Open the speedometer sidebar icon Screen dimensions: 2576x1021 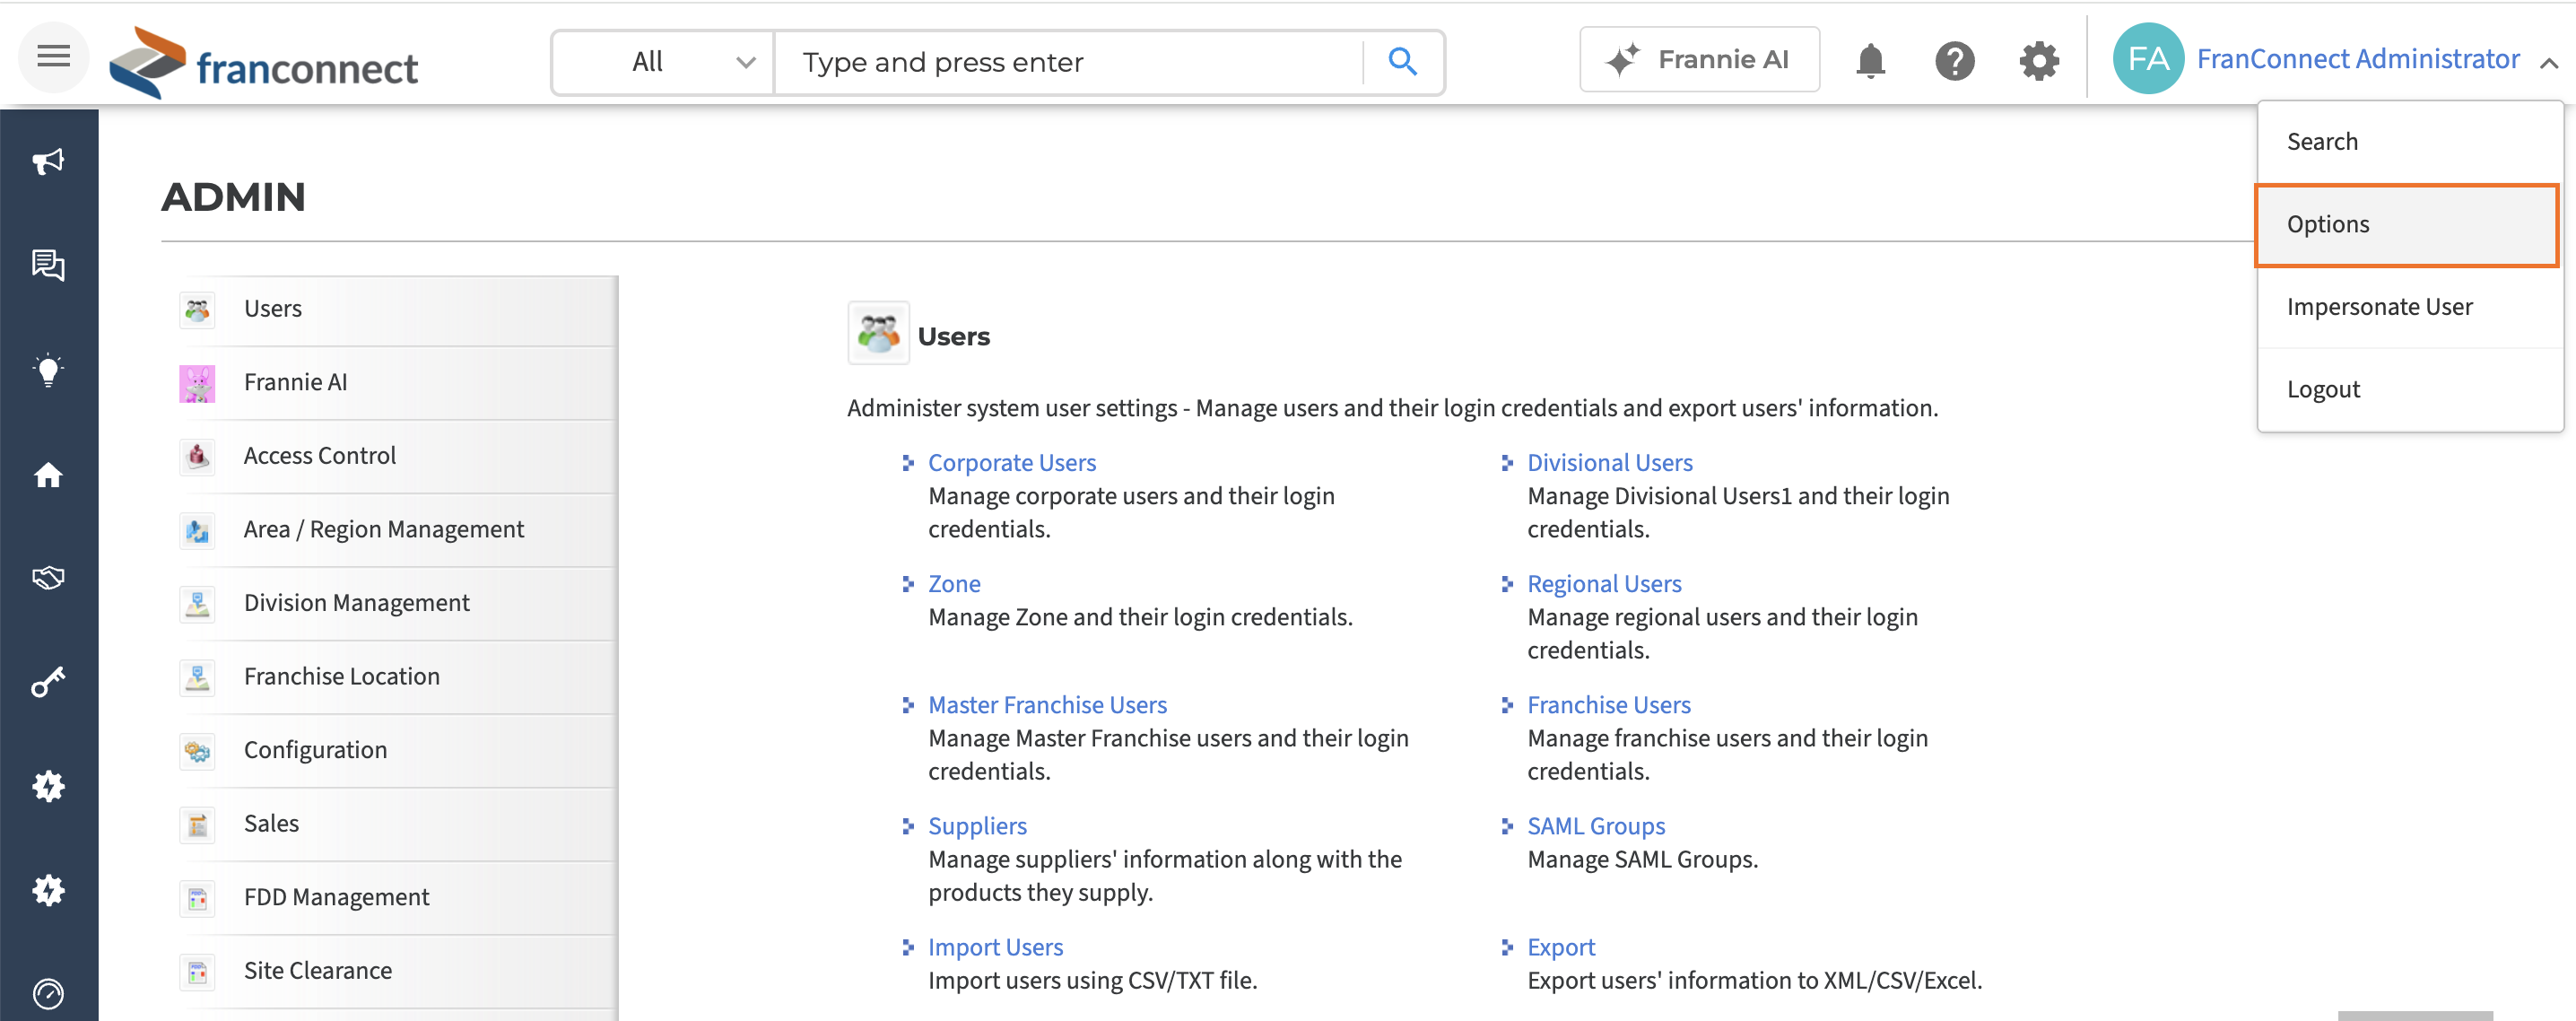48,993
